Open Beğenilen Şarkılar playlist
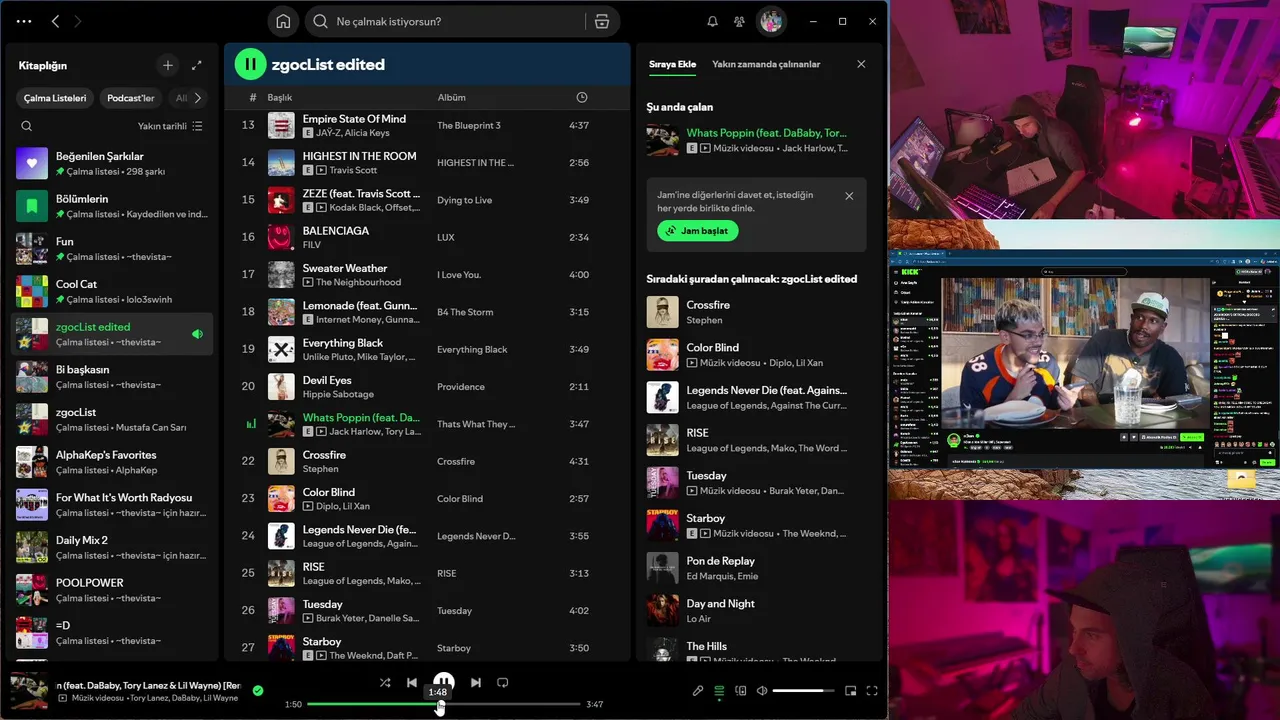 coord(112,163)
